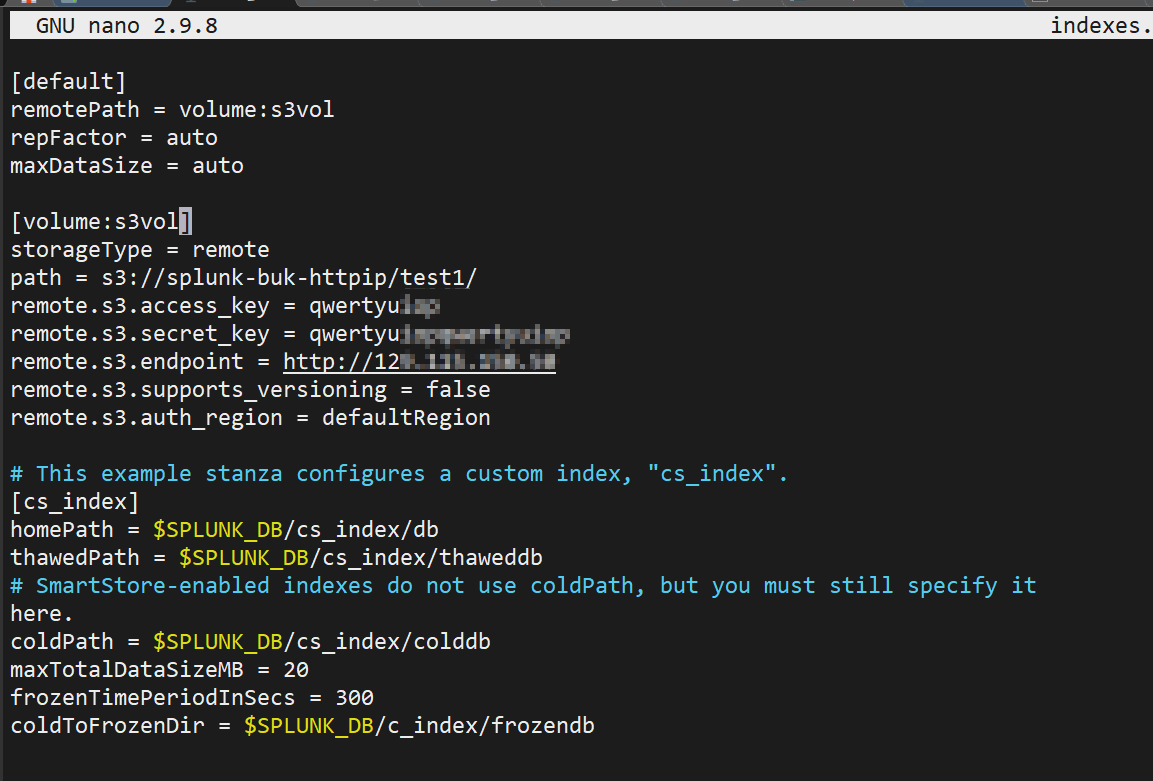Click the comment about custom index cs_index

click(399, 473)
